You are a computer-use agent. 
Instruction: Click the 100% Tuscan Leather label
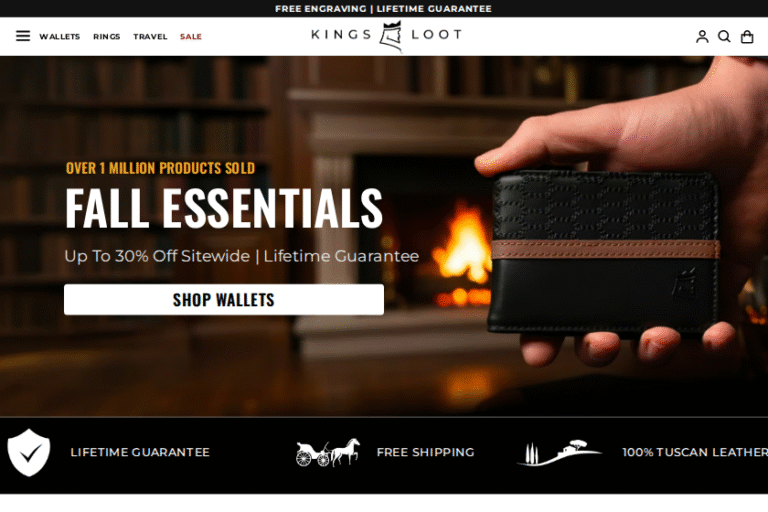point(695,452)
